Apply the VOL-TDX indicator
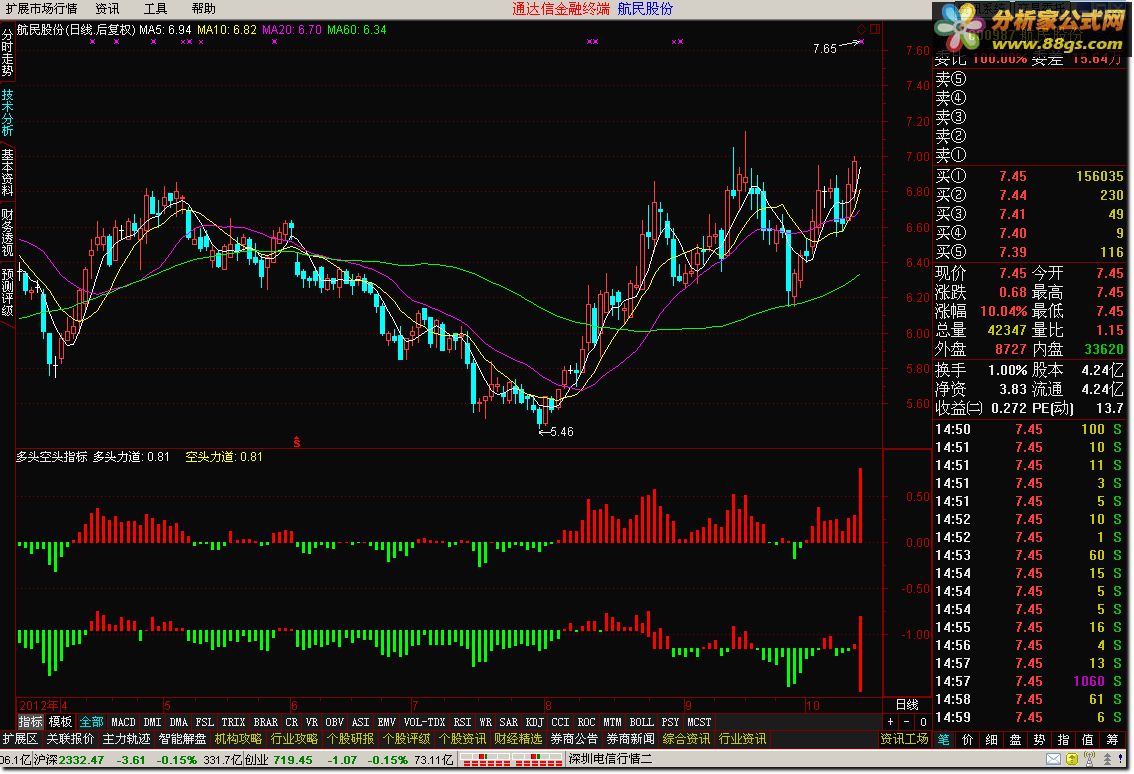 (x=425, y=722)
